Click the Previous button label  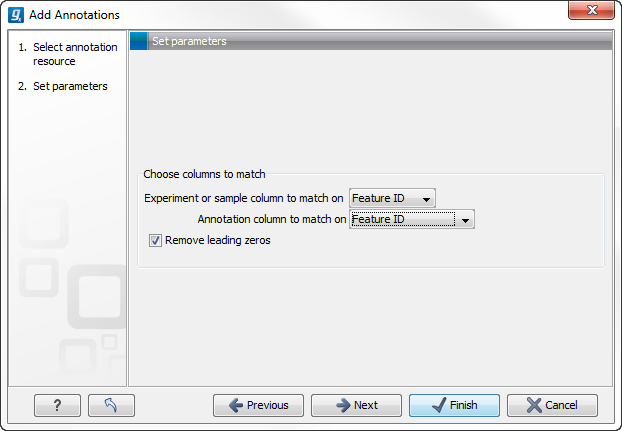click(x=267, y=405)
